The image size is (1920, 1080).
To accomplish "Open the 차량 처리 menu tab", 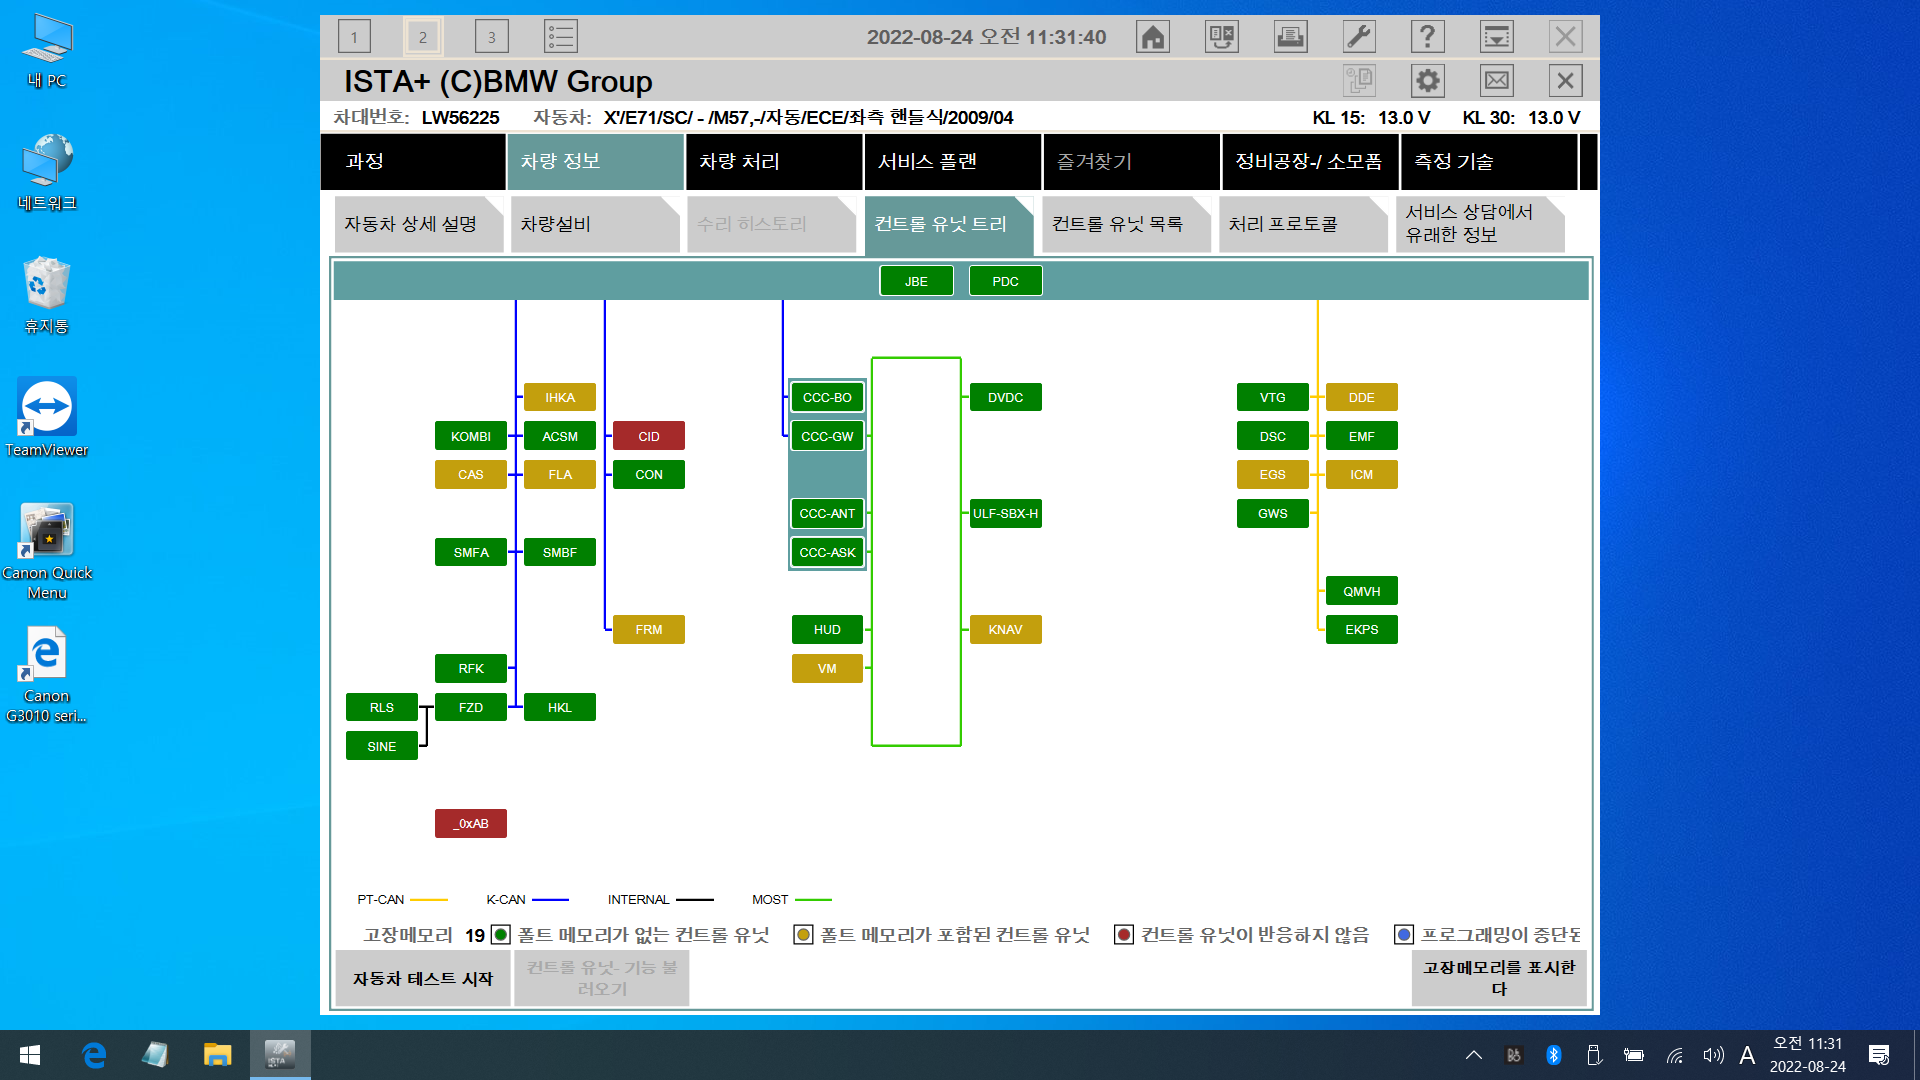I will click(773, 162).
